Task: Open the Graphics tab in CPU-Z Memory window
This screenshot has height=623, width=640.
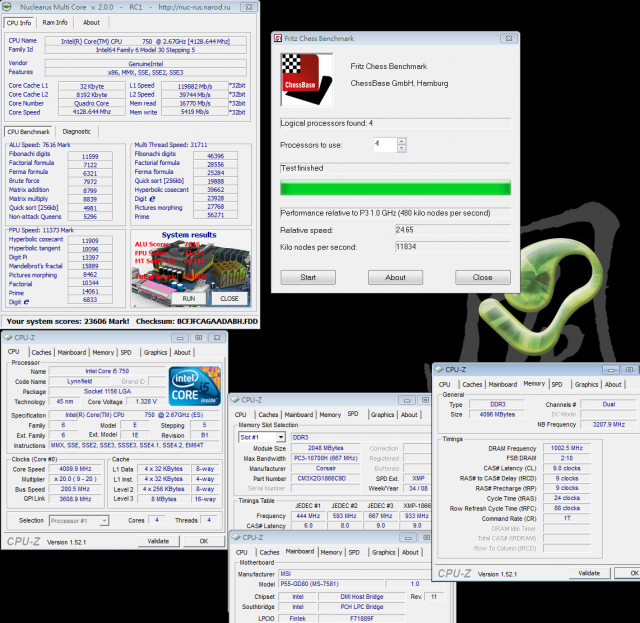Action: pos(587,384)
